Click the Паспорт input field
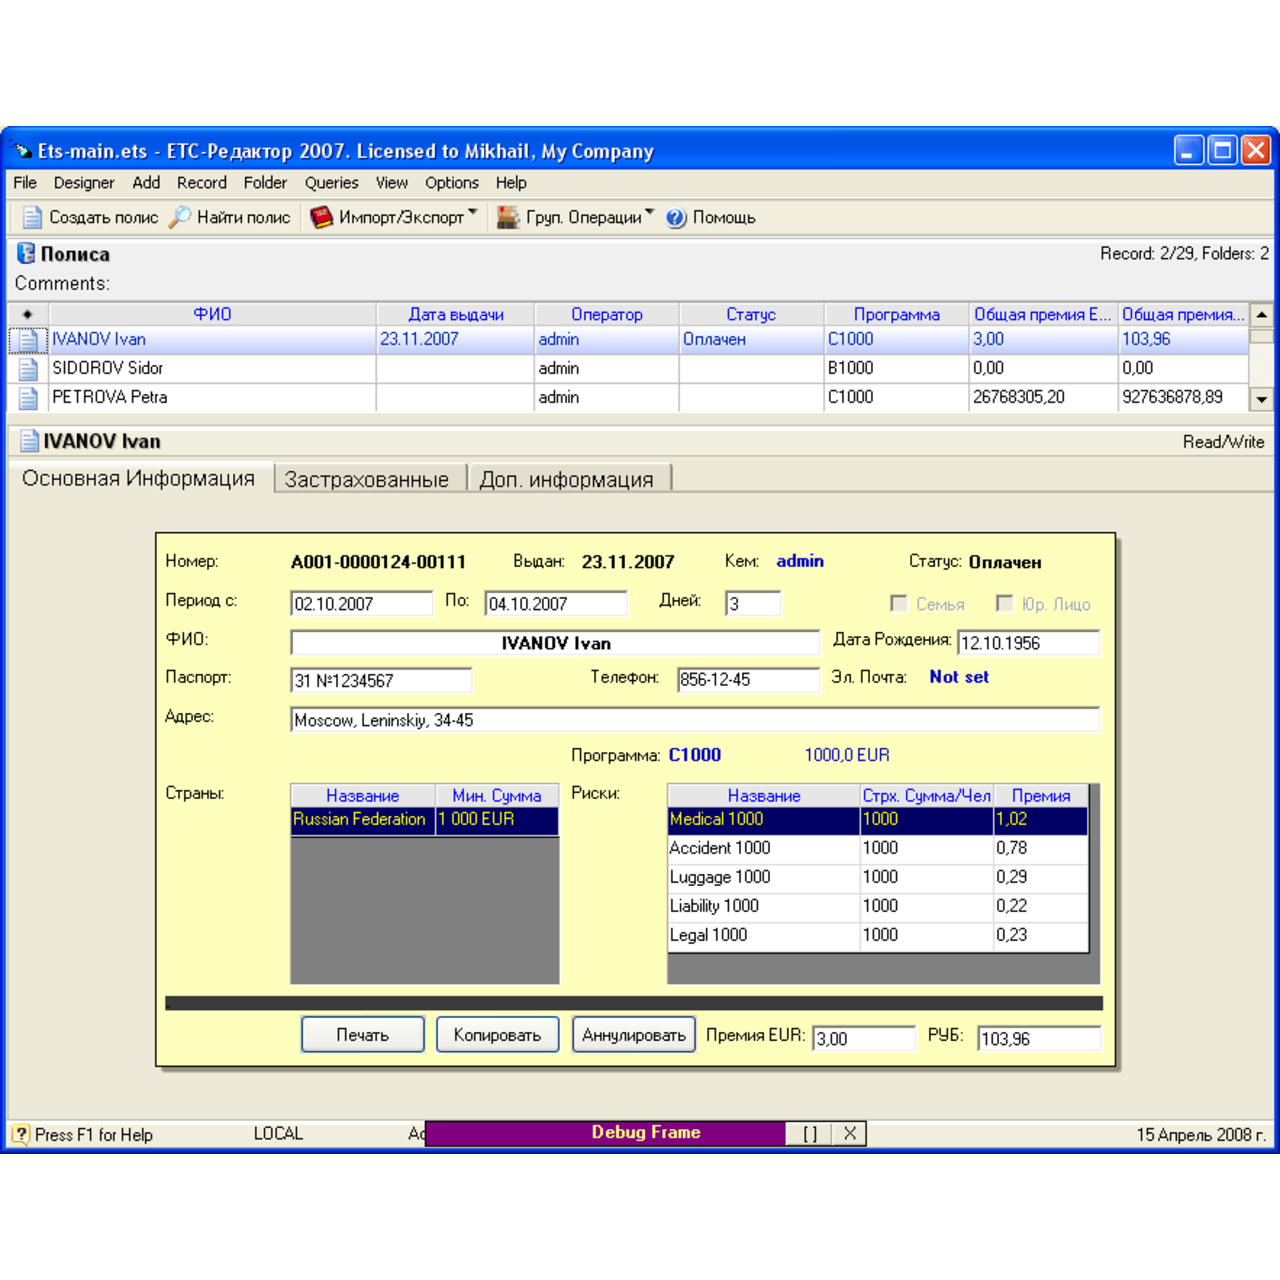 (380, 680)
